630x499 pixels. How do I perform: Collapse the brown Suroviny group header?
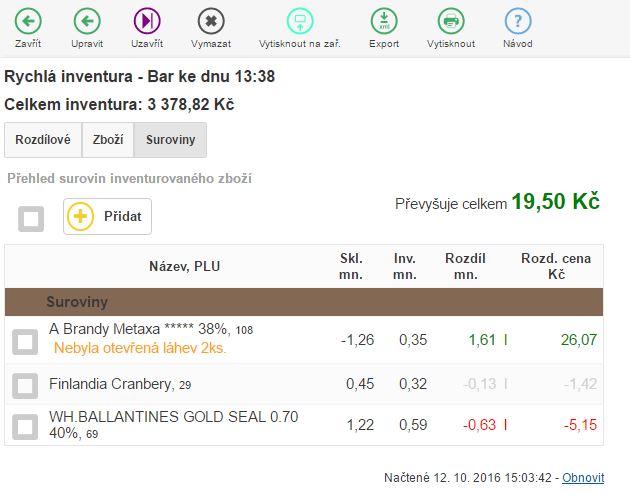[77, 301]
